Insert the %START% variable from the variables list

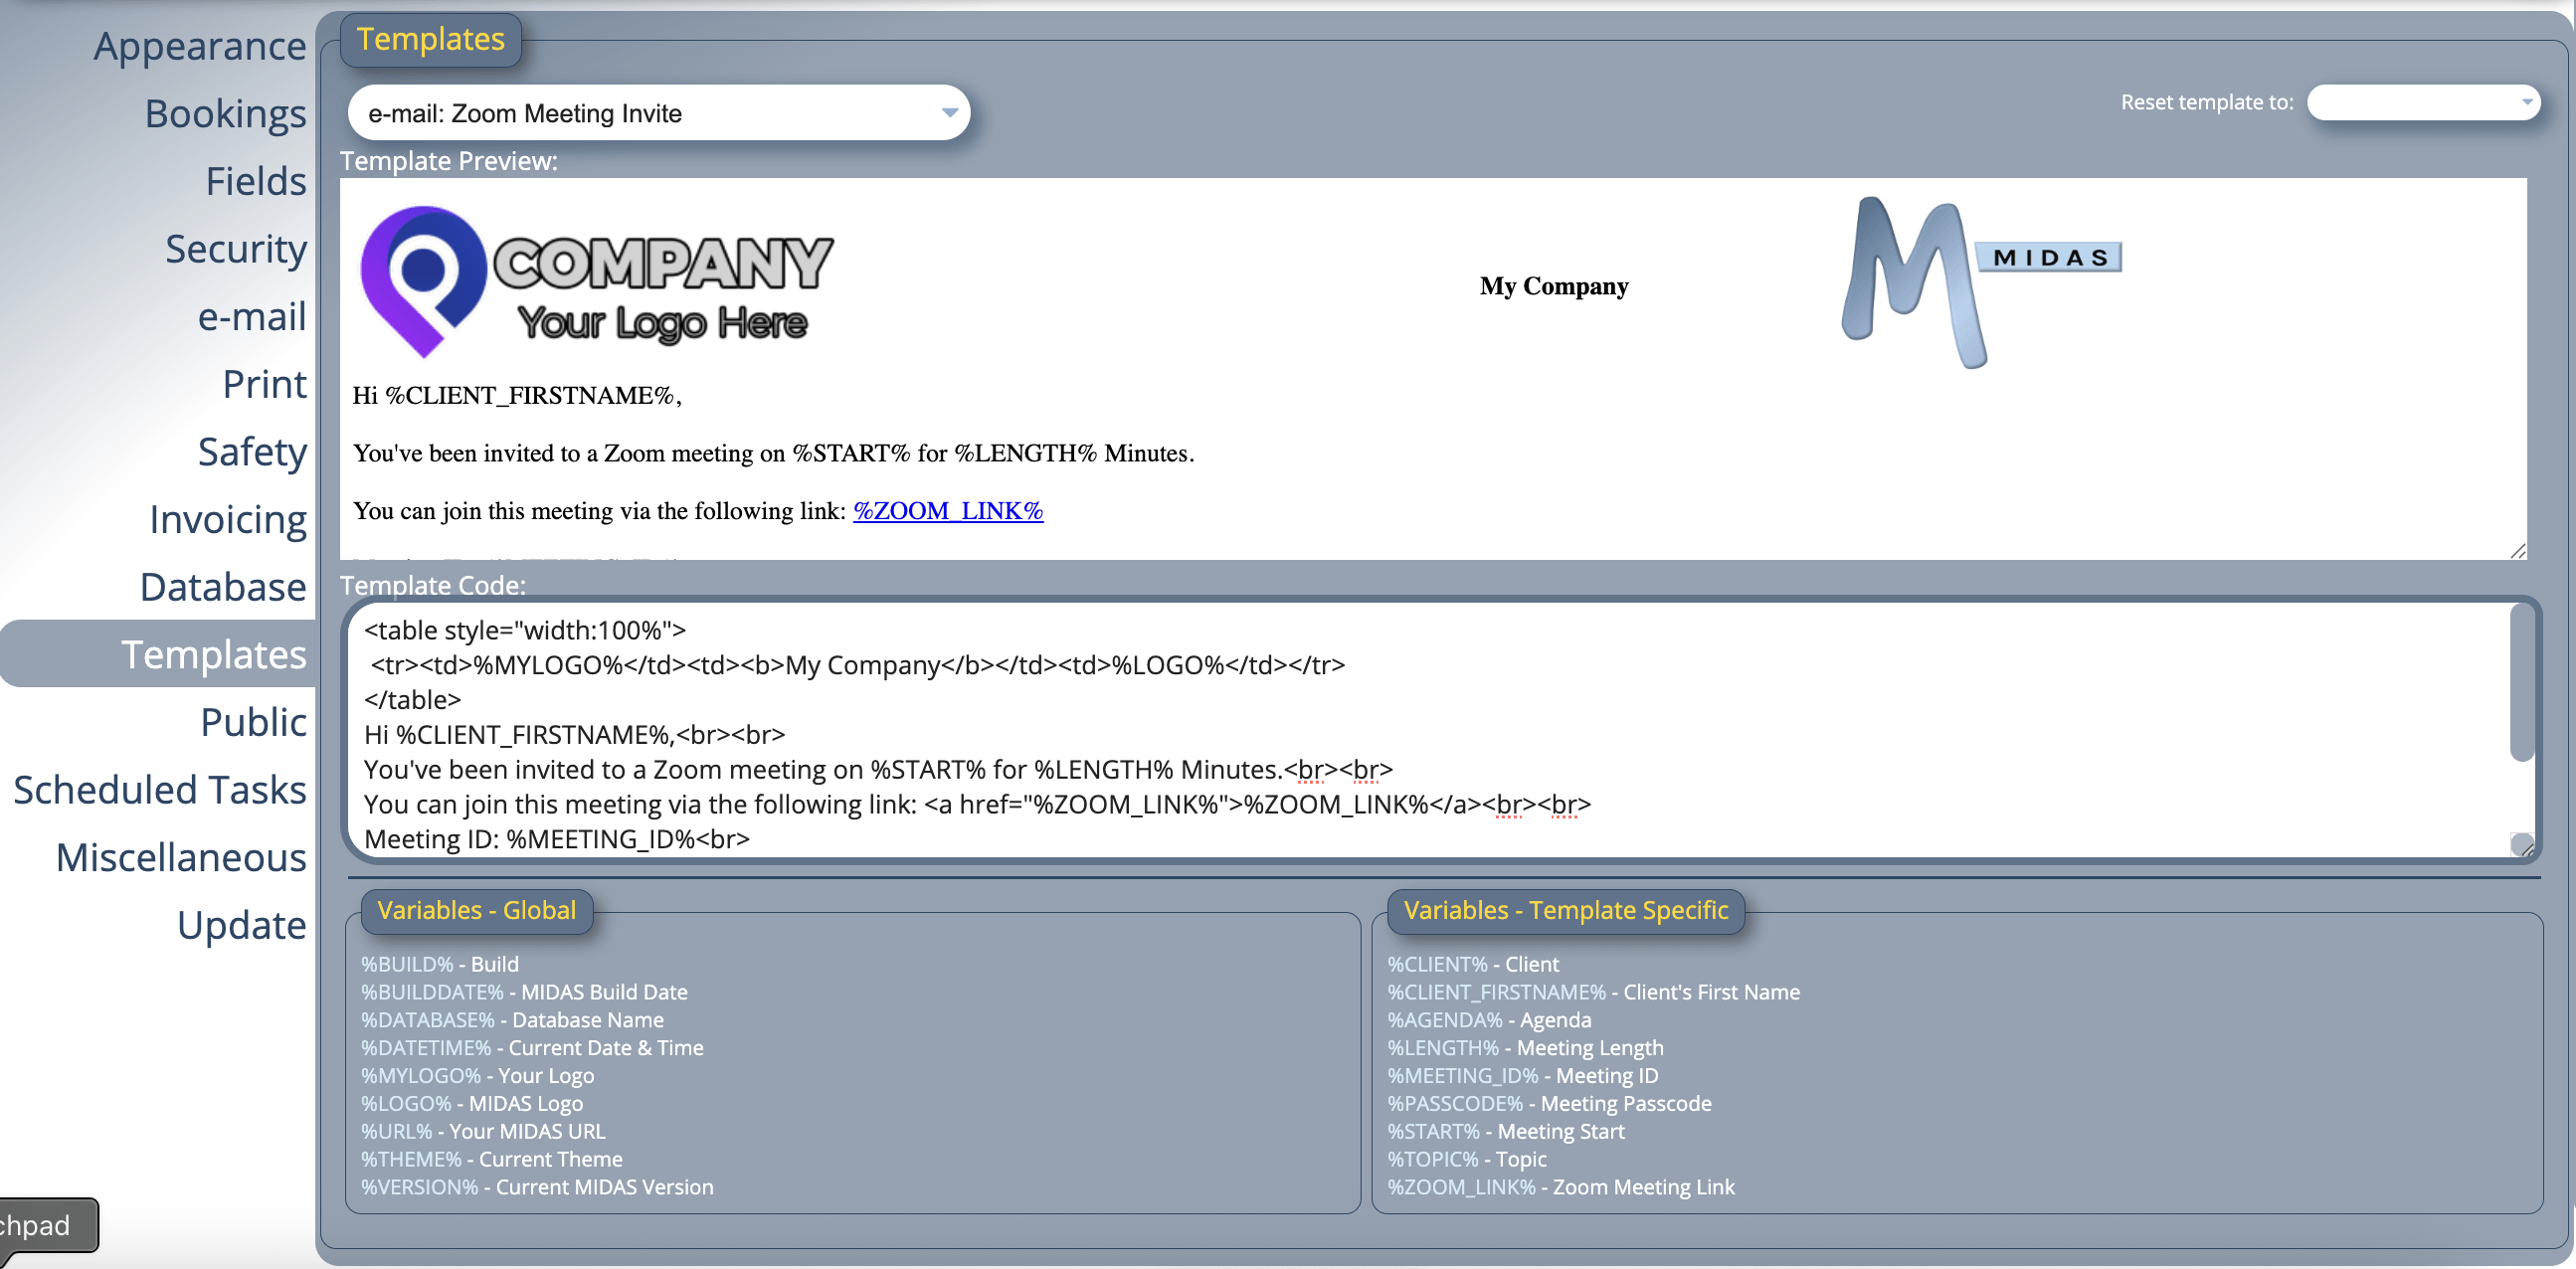click(x=1433, y=1132)
